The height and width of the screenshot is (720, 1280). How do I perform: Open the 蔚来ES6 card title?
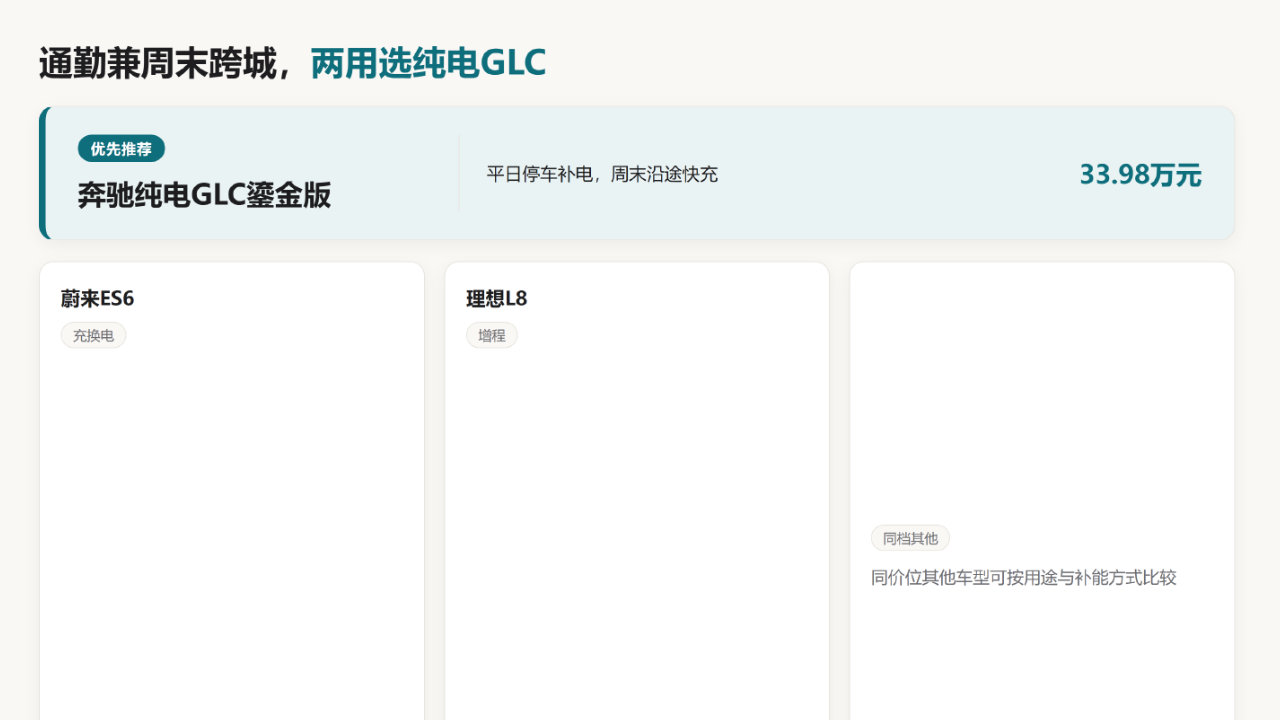tap(97, 299)
